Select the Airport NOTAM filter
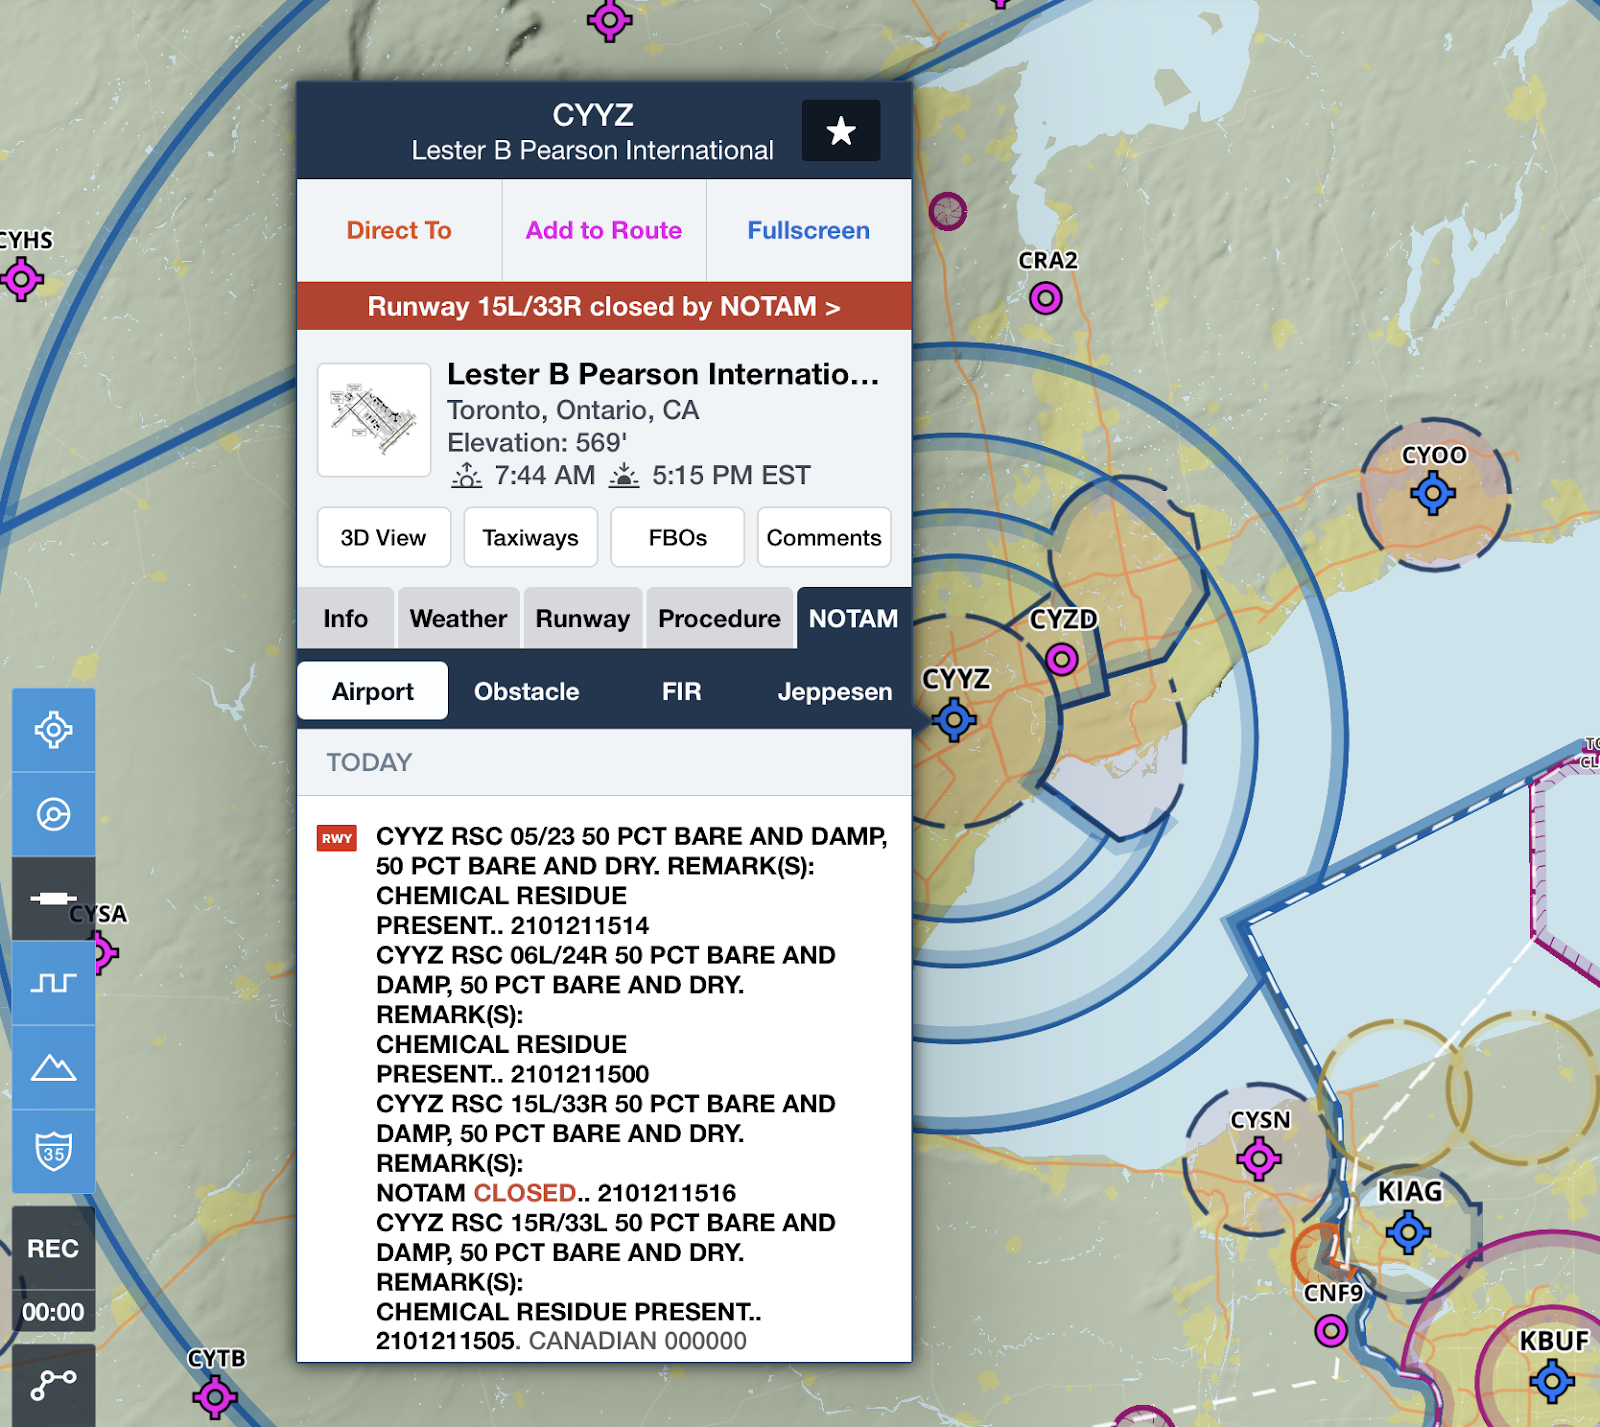This screenshot has height=1427, width=1600. pyautogui.click(x=373, y=691)
